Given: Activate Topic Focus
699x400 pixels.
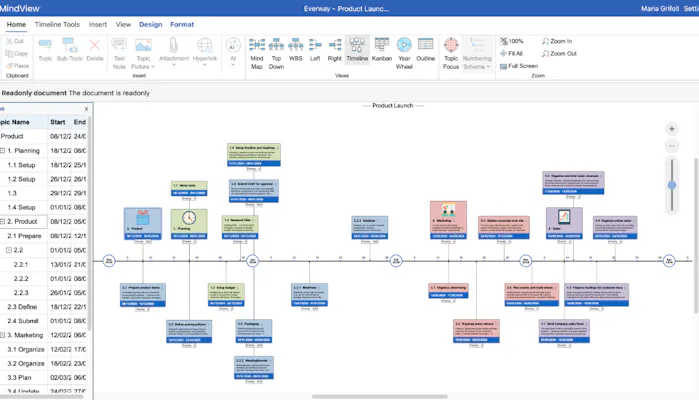Looking at the screenshot, I should tap(451, 54).
